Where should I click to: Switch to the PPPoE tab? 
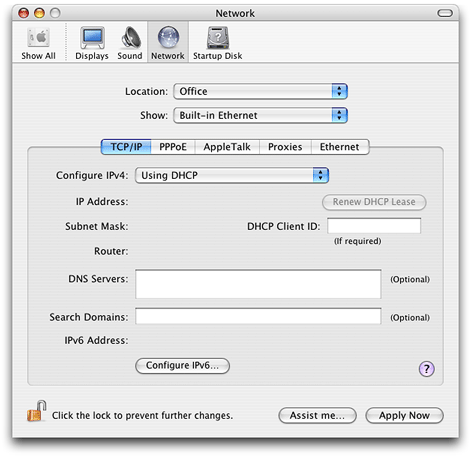point(173,147)
